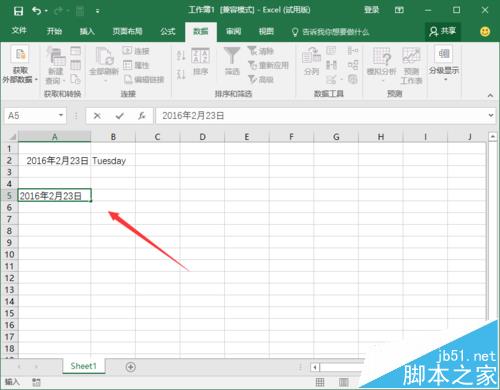Click vertical scrollbar up arrow

click(493, 136)
